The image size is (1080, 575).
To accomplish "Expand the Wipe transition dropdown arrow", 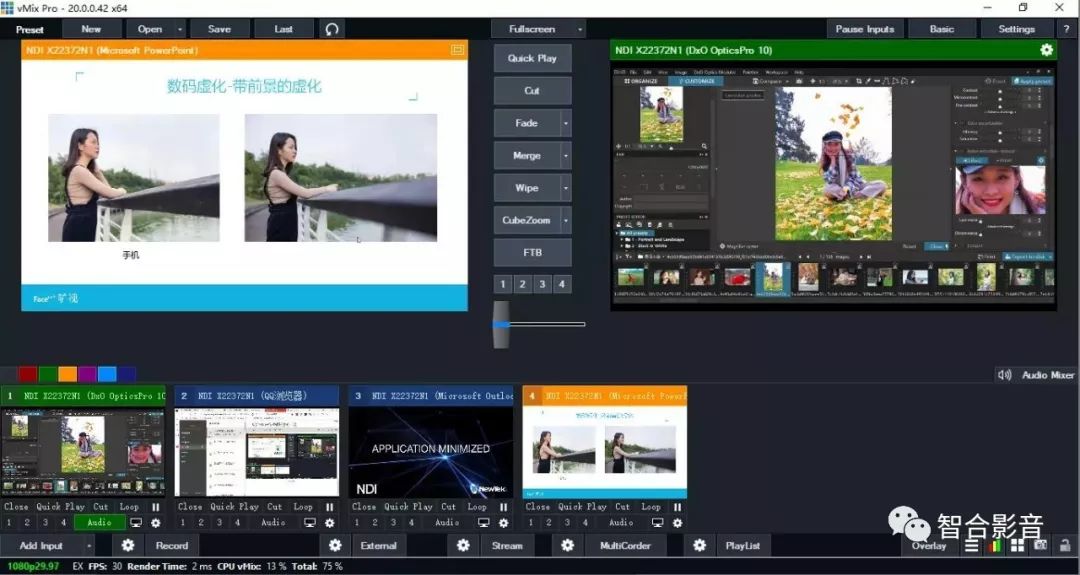I will coord(565,188).
